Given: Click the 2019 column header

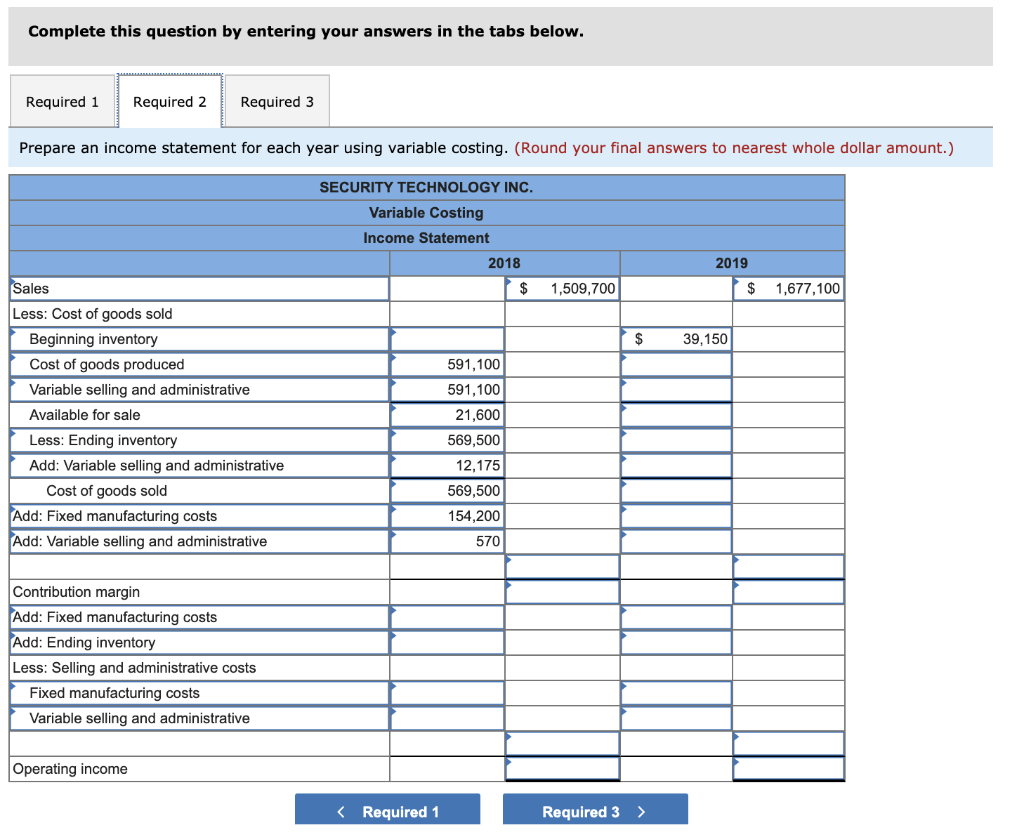Looking at the screenshot, I should 731,263.
